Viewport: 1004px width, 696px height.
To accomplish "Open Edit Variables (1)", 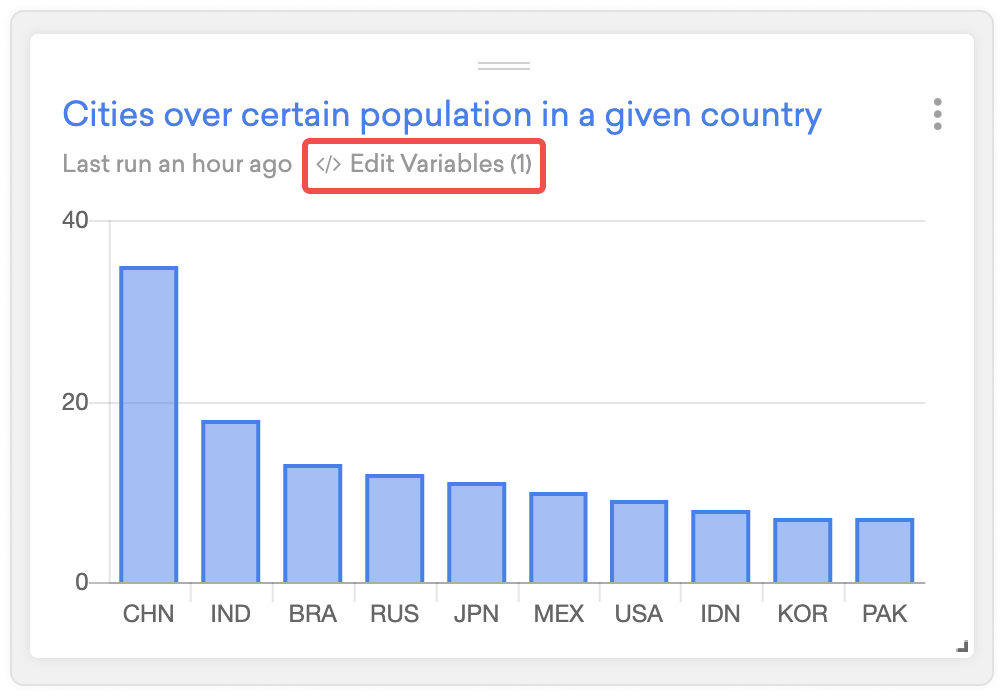I will [x=424, y=165].
